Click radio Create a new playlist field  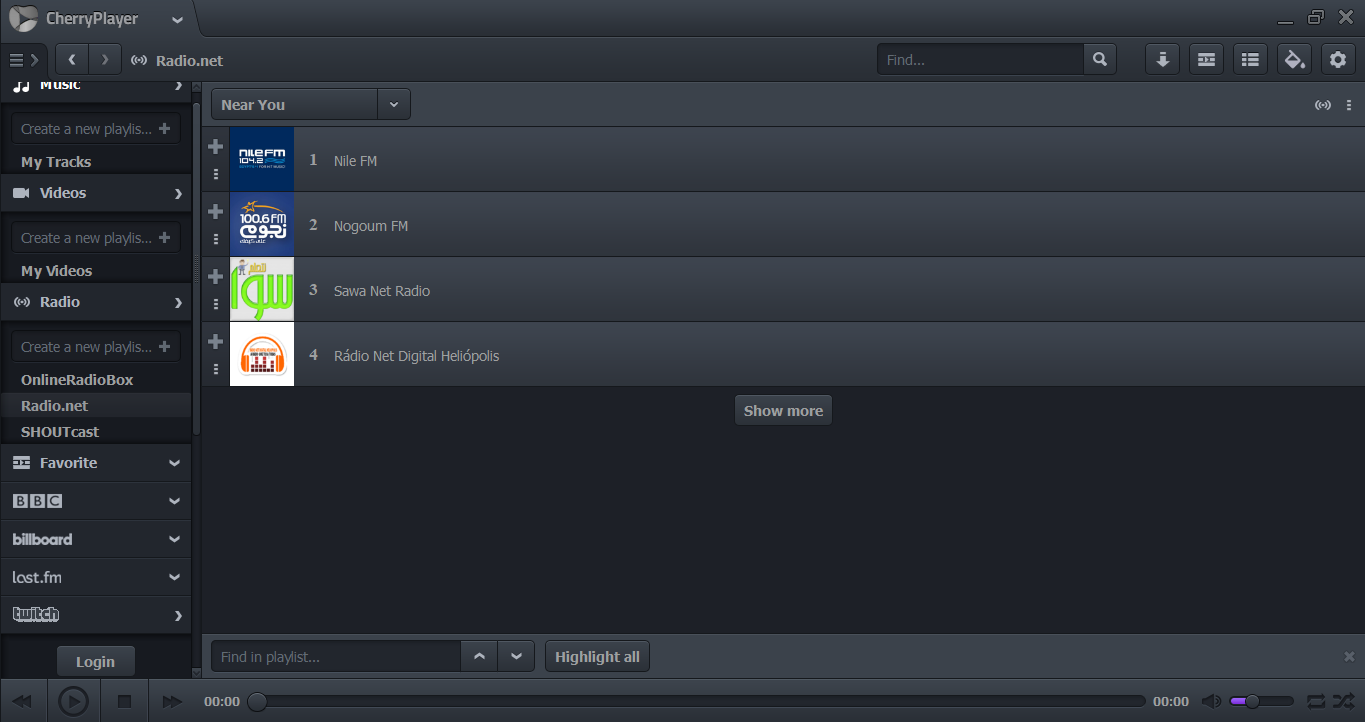96,347
